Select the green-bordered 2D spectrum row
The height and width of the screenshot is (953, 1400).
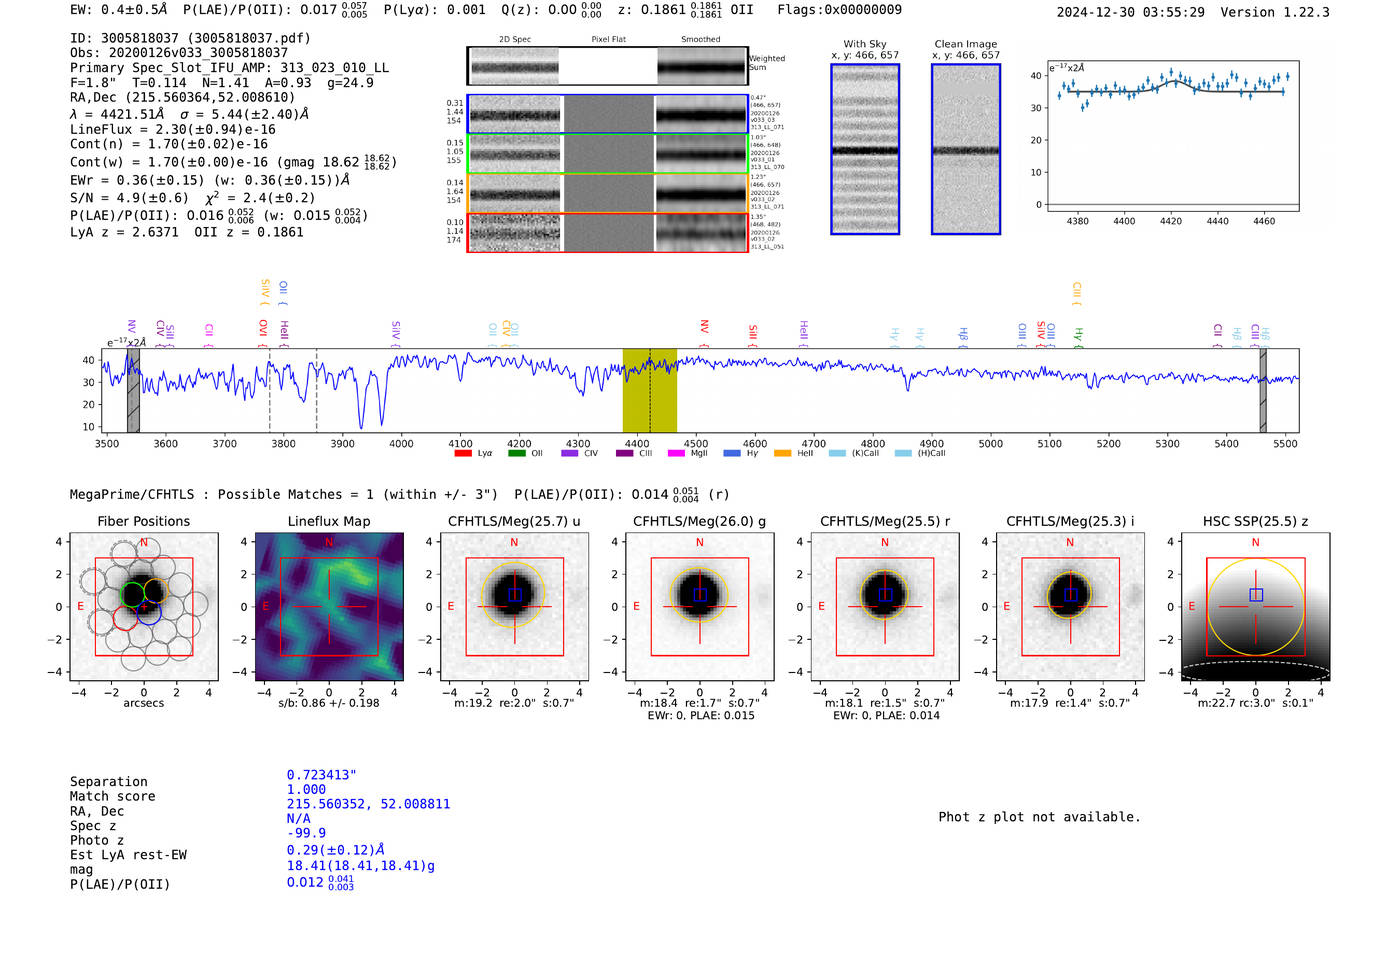click(x=608, y=154)
